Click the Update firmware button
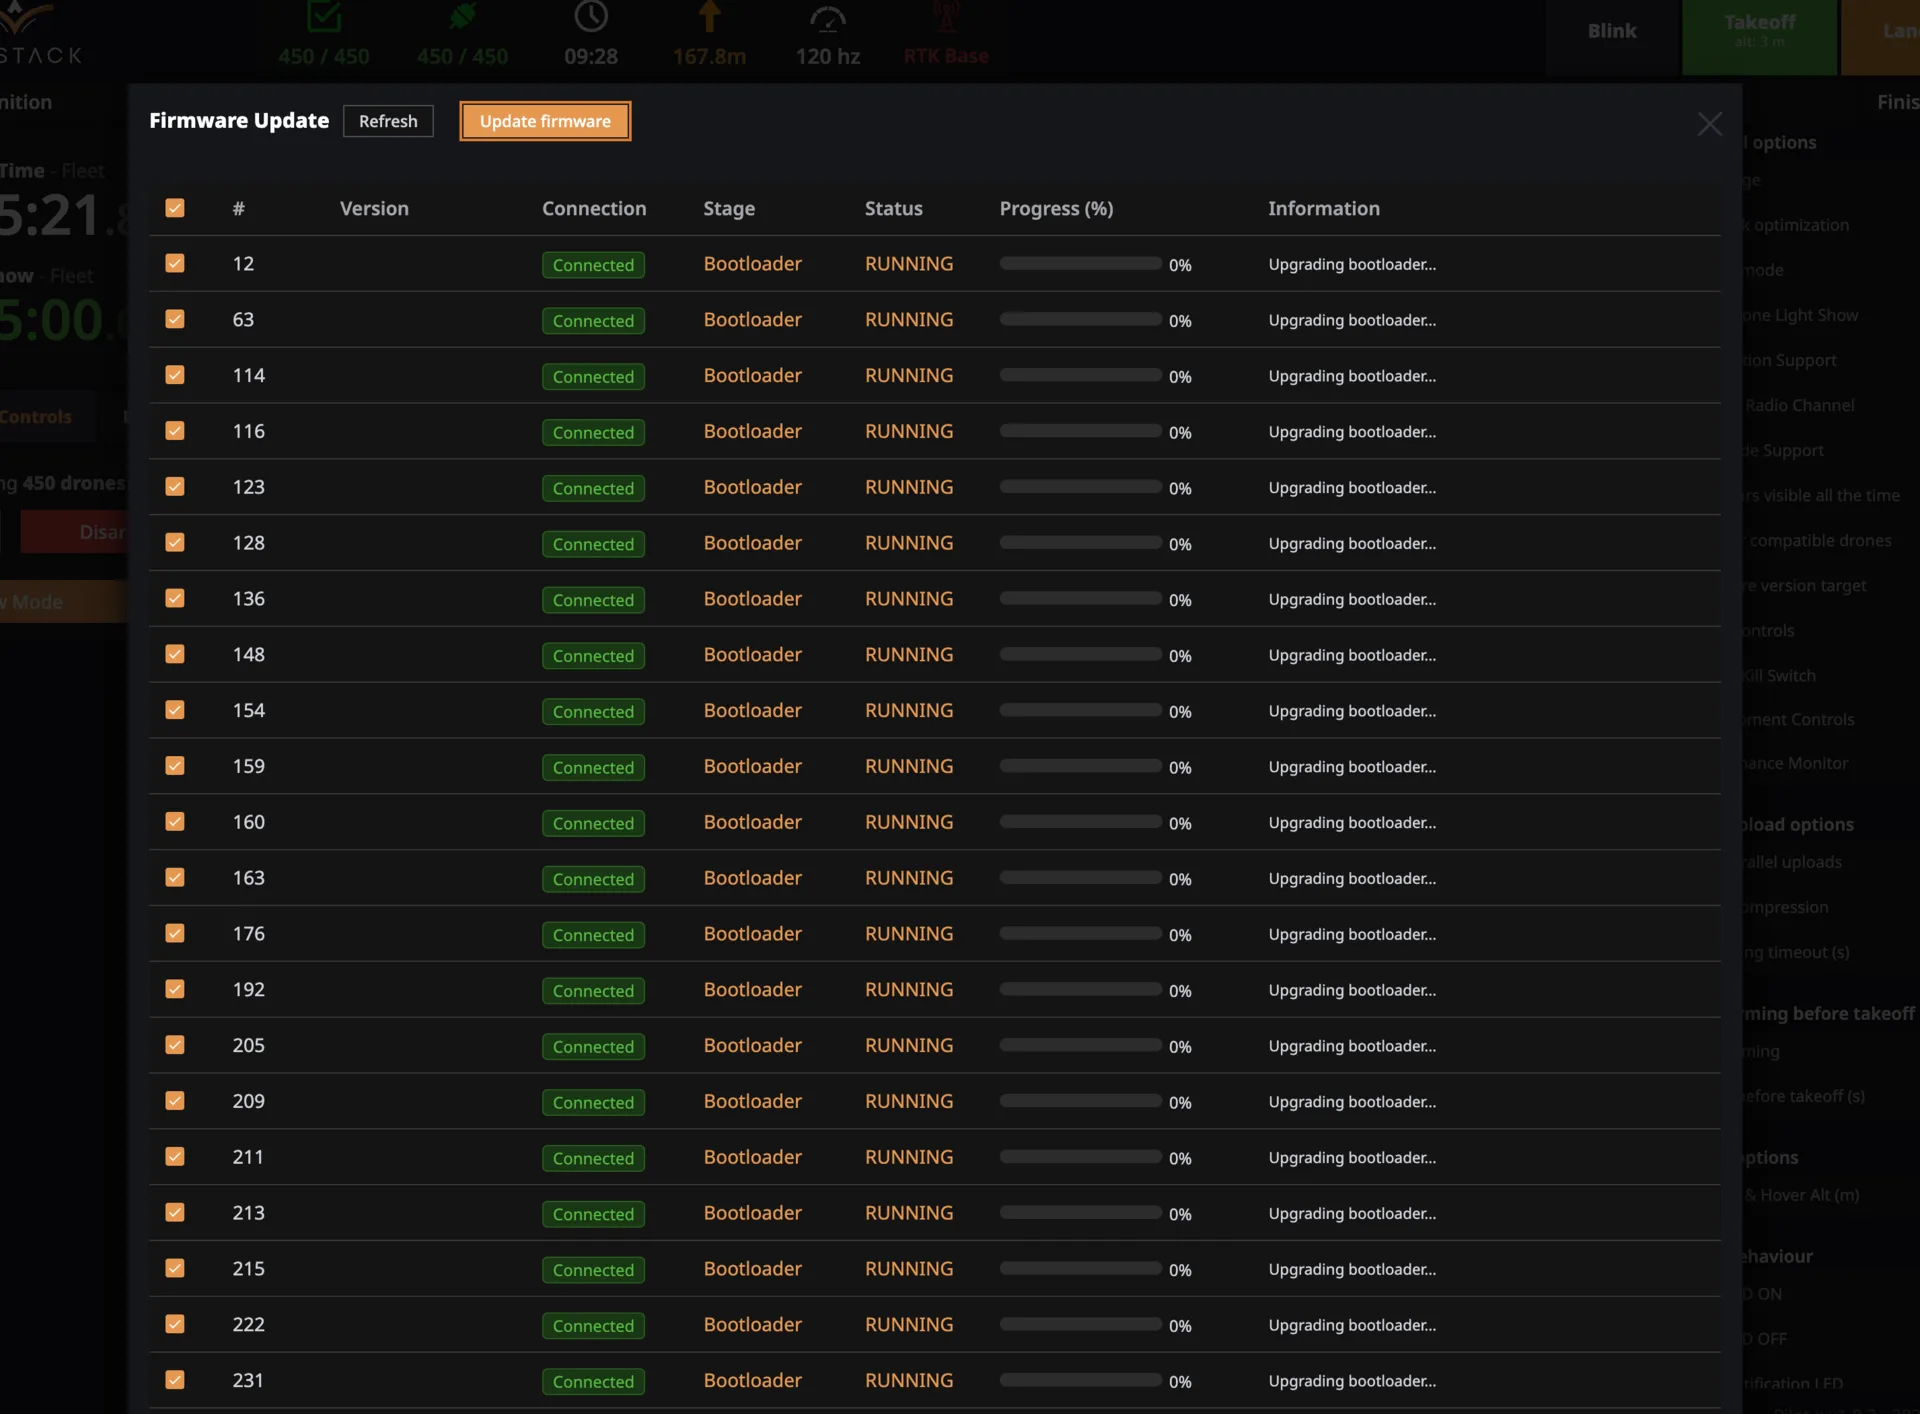Screen dimensions: 1920x1414 coord(545,121)
